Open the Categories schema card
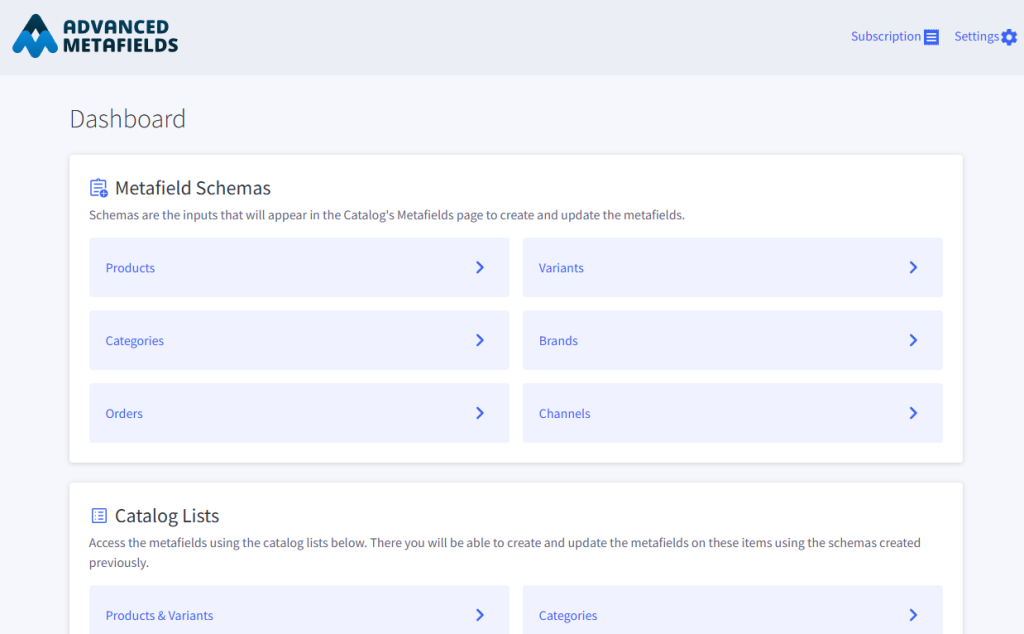This screenshot has width=1024, height=634. pyautogui.click(x=299, y=340)
